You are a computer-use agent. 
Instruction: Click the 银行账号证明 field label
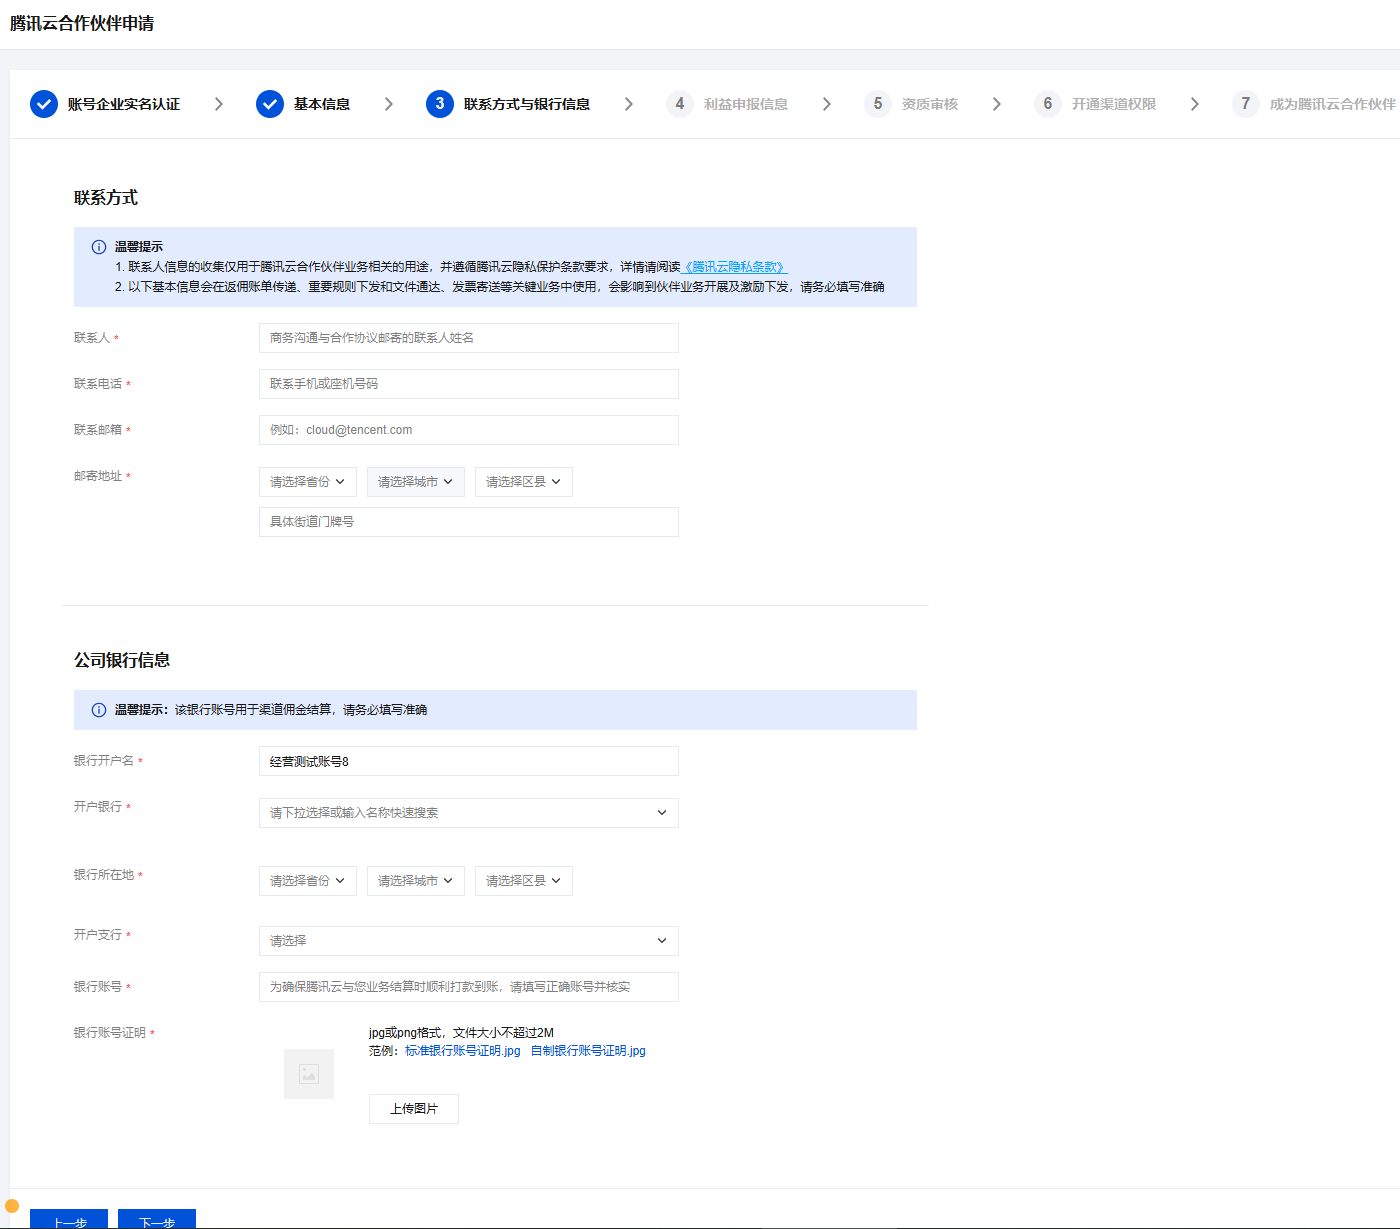click(x=110, y=1033)
